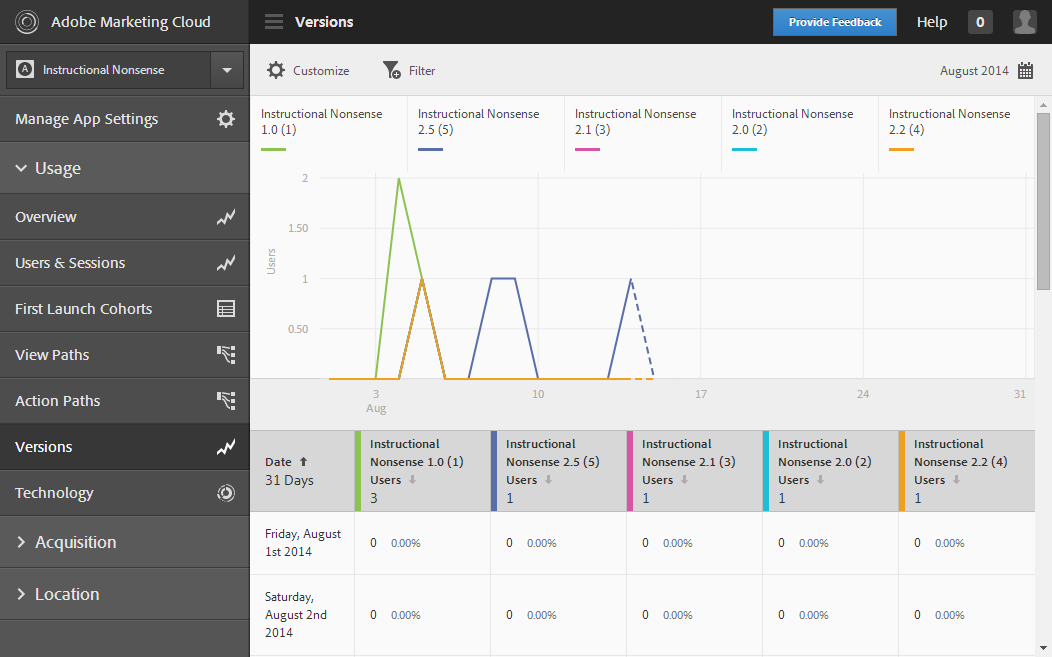Open the Instructional Nonsense app dropdown arrow

pos(227,70)
